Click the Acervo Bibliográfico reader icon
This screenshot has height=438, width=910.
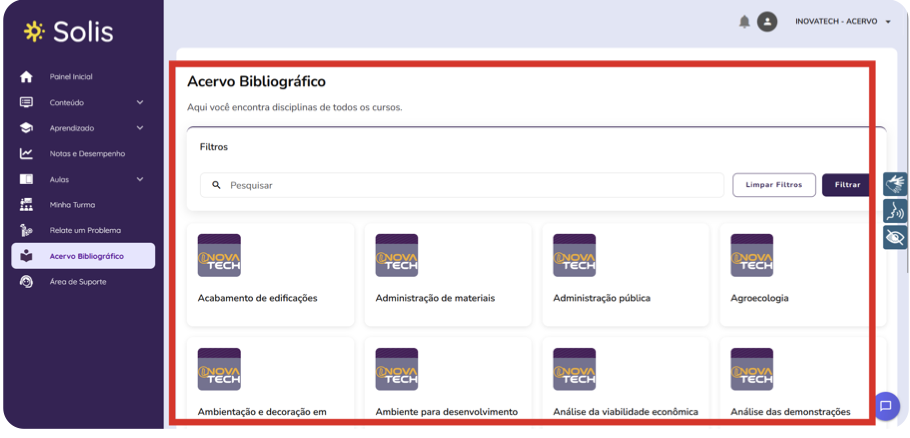point(26,256)
